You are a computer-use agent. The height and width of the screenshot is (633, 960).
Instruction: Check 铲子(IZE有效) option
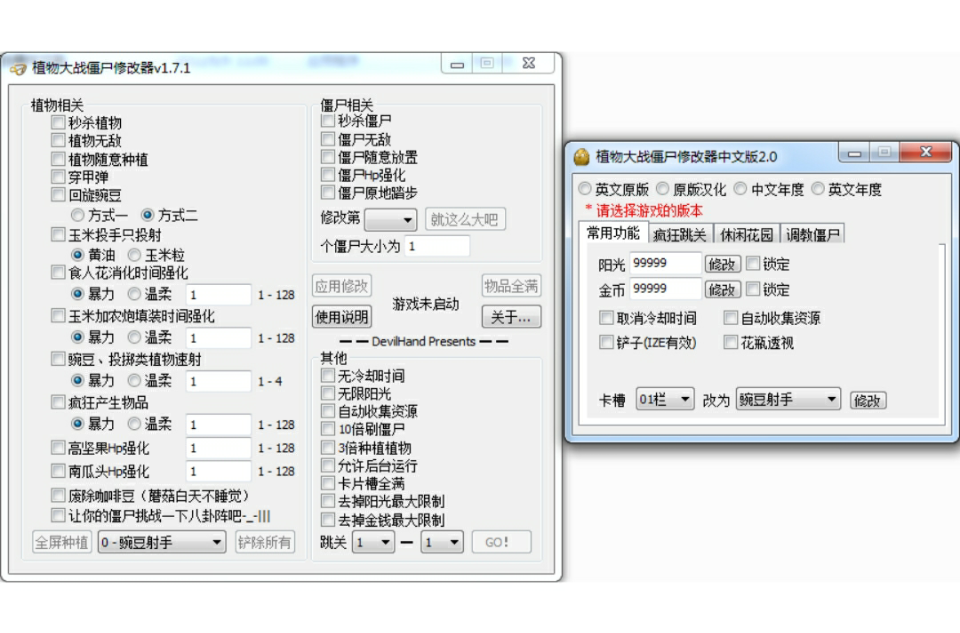click(606, 342)
